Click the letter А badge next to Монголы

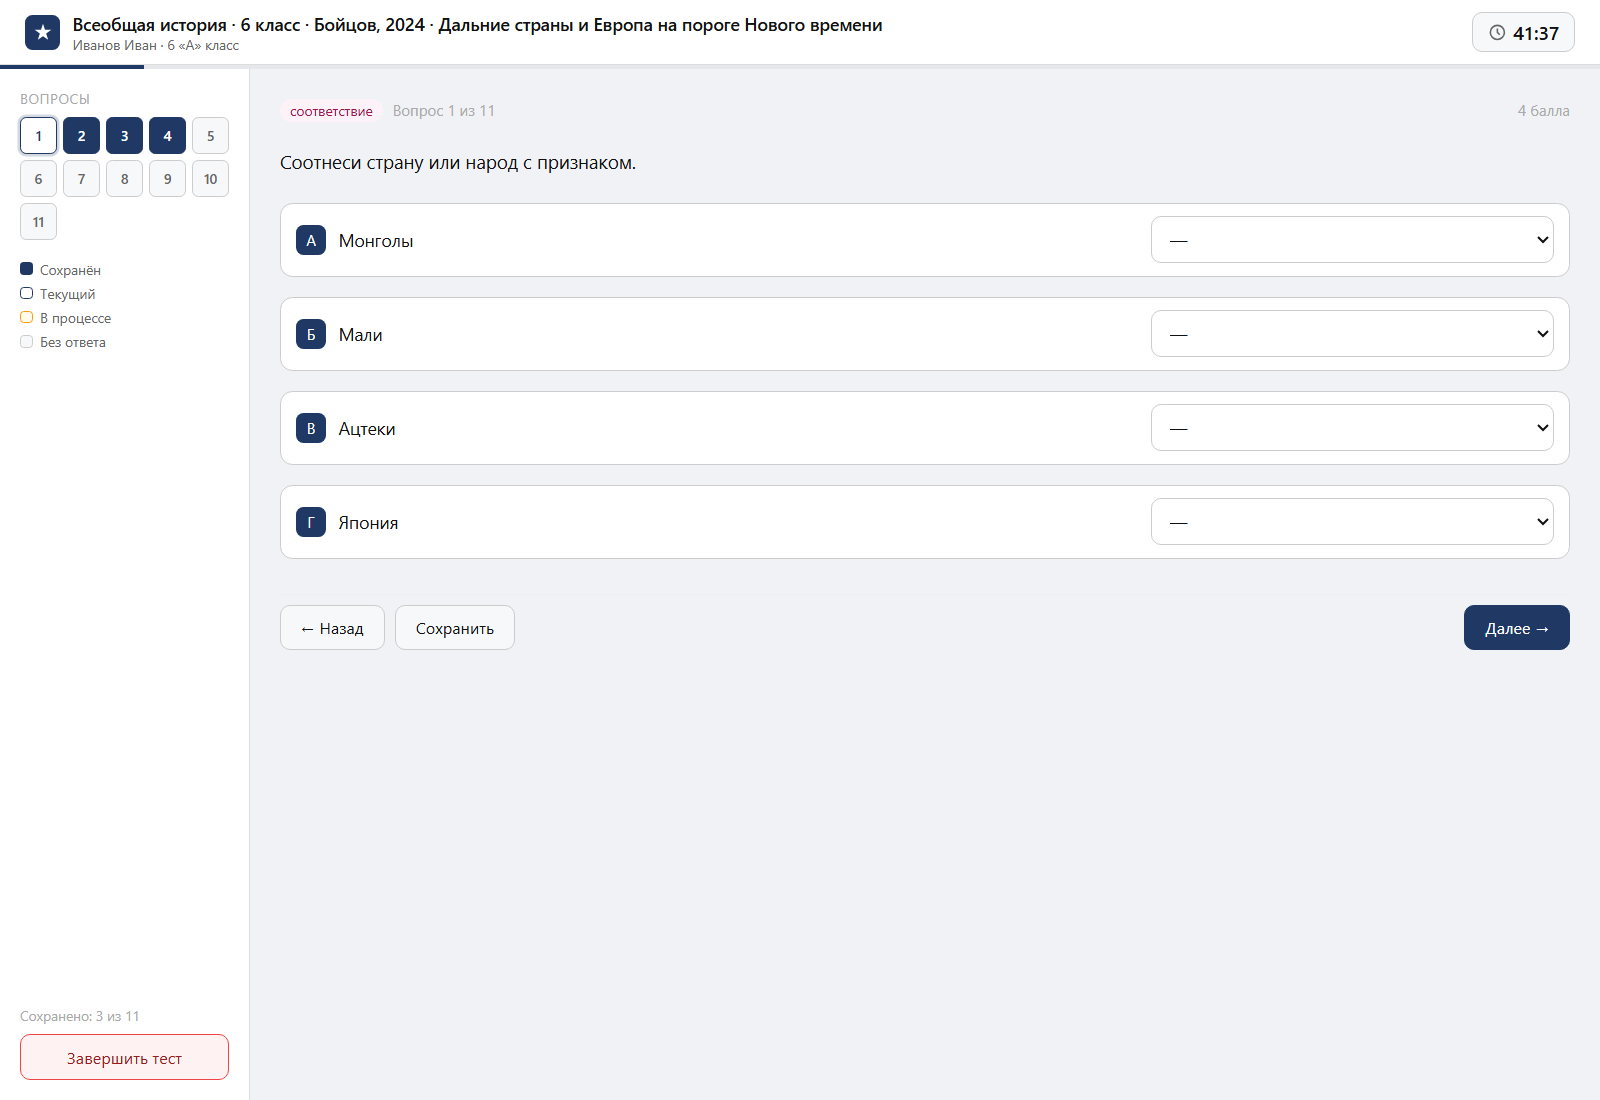tap(311, 240)
